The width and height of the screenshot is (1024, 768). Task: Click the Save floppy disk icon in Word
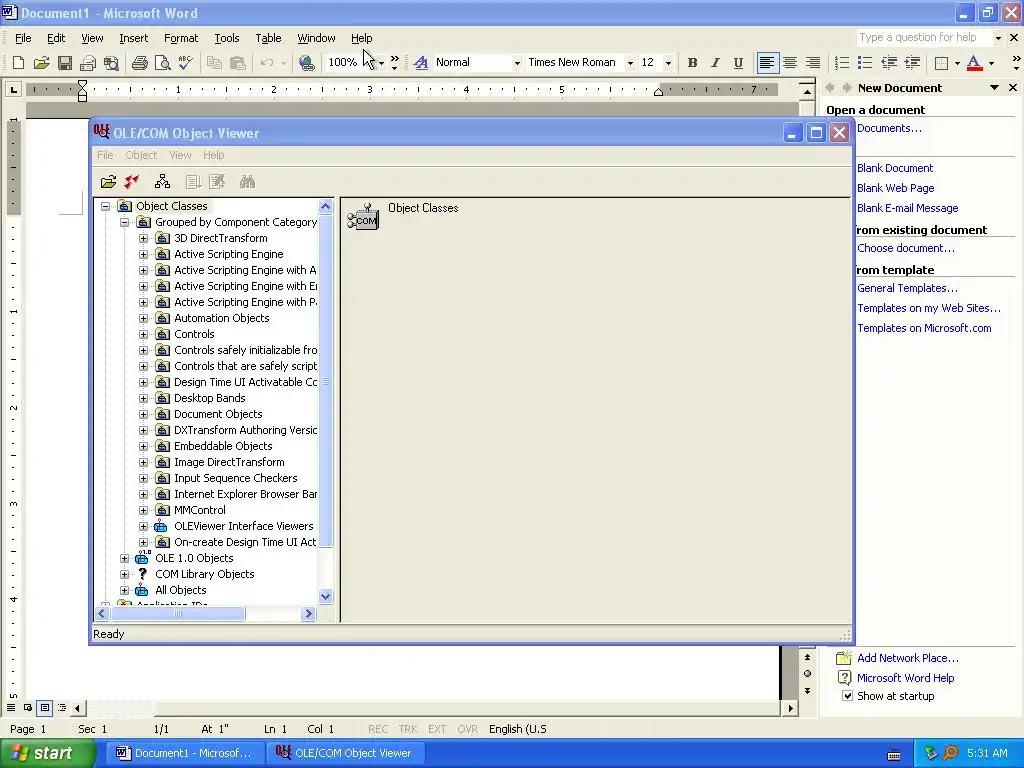pyautogui.click(x=65, y=63)
